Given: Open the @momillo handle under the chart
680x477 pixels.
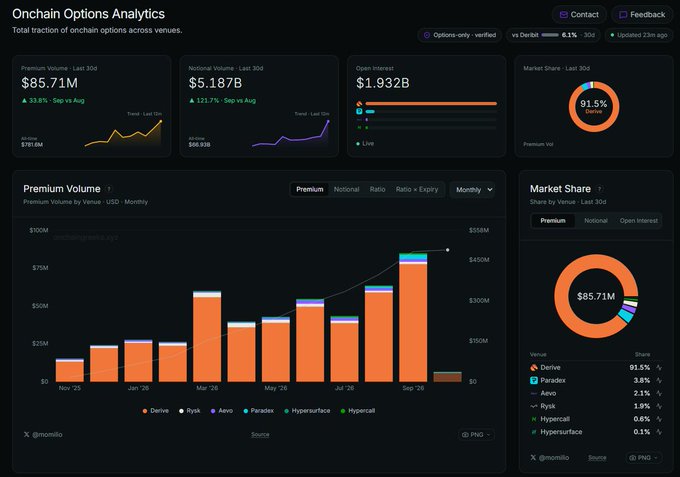Looking at the screenshot, I should pos(47,435).
